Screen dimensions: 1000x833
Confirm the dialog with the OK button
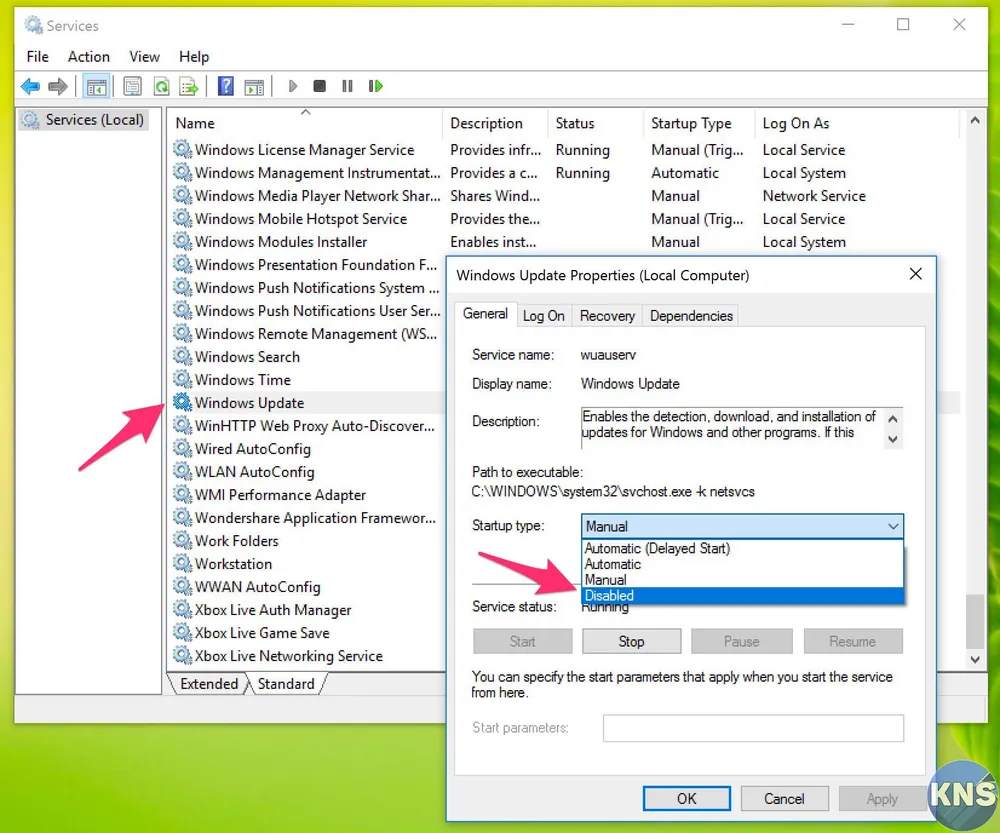click(686, 799)
